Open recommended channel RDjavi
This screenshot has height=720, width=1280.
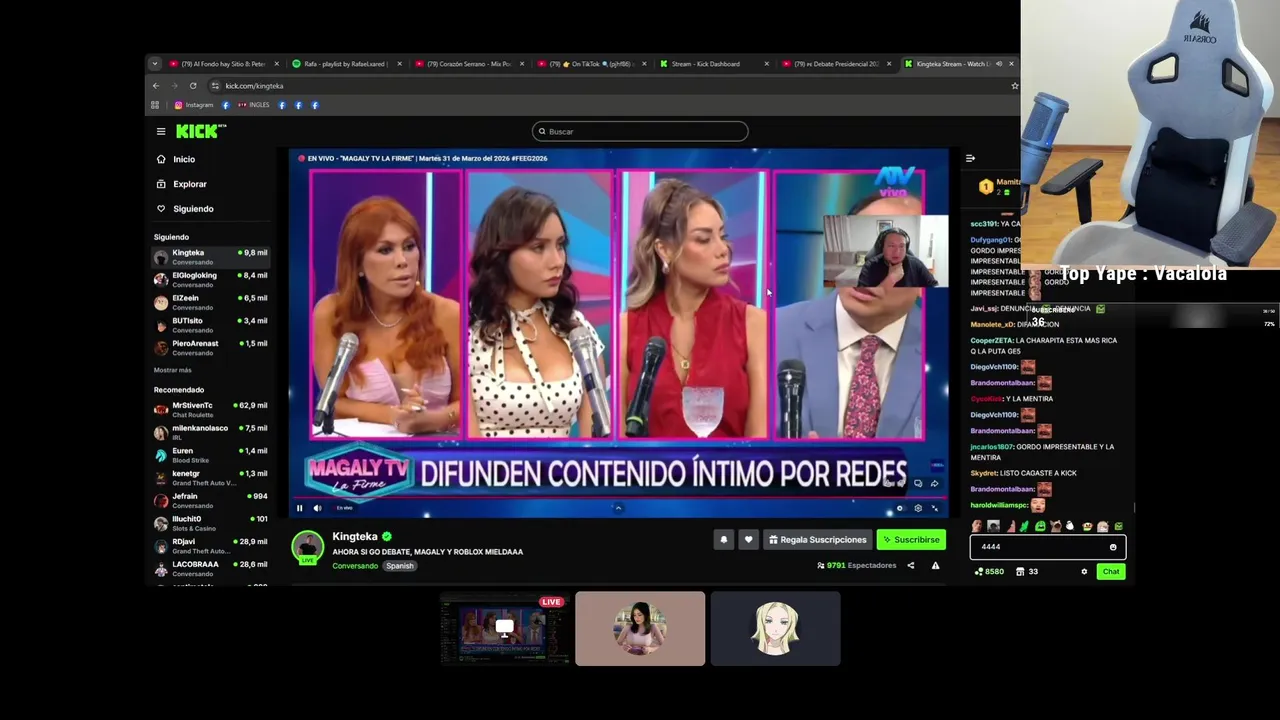[x=211, y=546]
